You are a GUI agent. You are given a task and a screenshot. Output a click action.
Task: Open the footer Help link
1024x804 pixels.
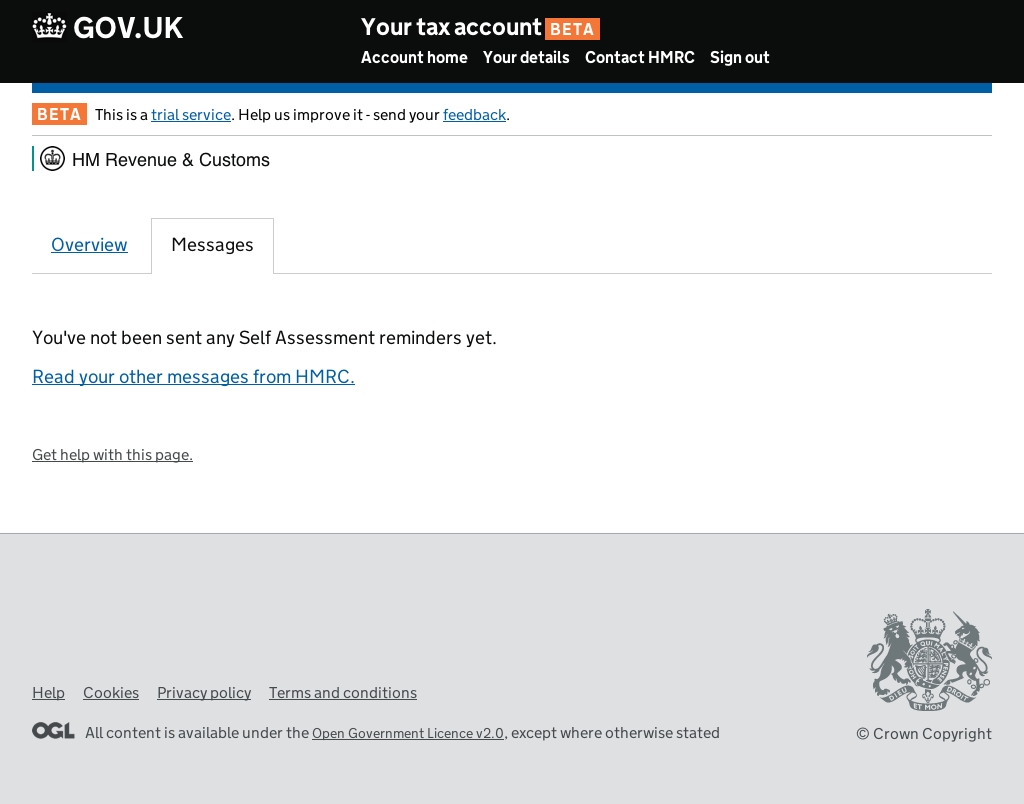(48, 693)
